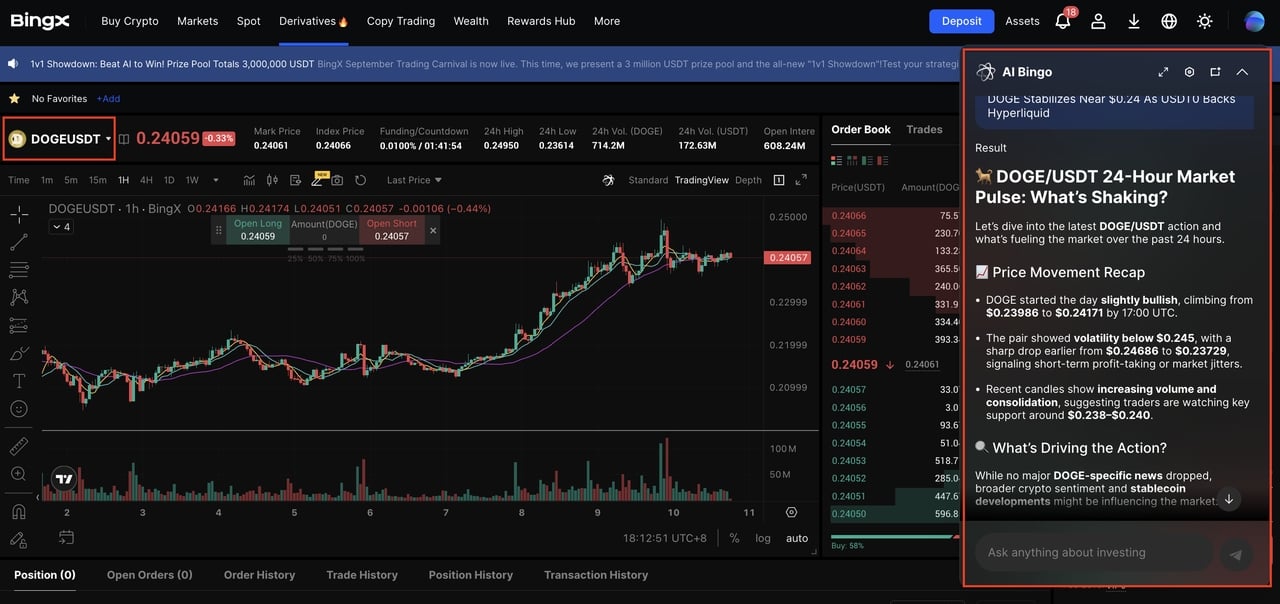Image resolution: width=1280 pixels, height=604 pixels.
Task: Select the brush drawing tool
Action: (x=18, y=353)
